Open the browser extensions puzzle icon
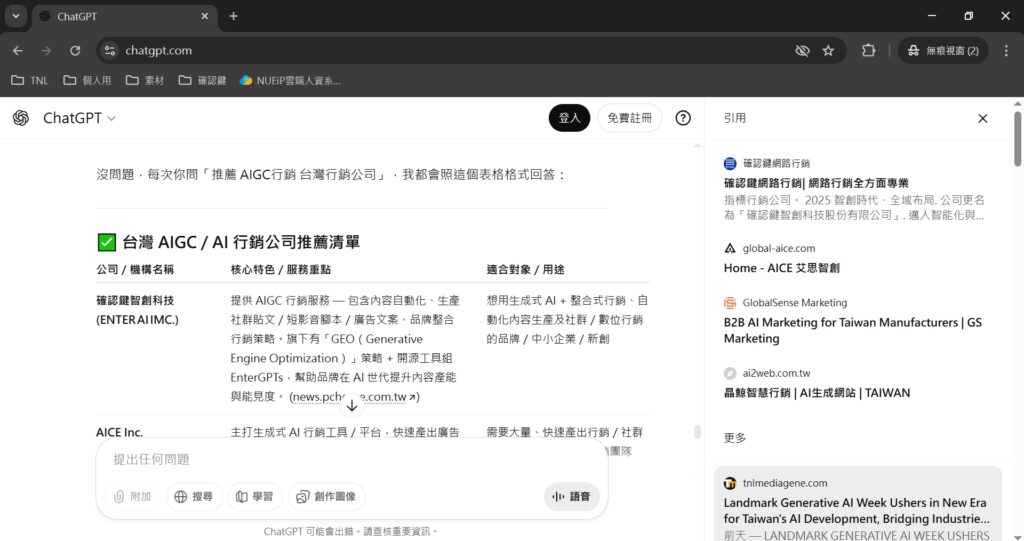1024x541 pixels. 869,50
